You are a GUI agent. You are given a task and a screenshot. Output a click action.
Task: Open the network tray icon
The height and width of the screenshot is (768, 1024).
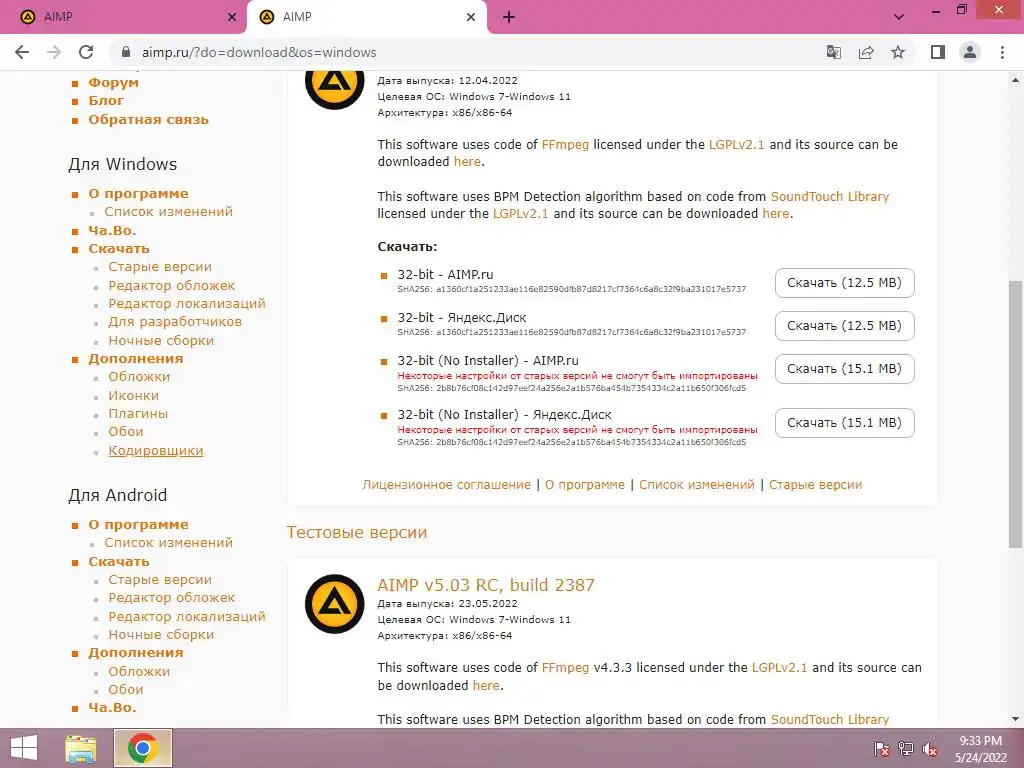906,749
